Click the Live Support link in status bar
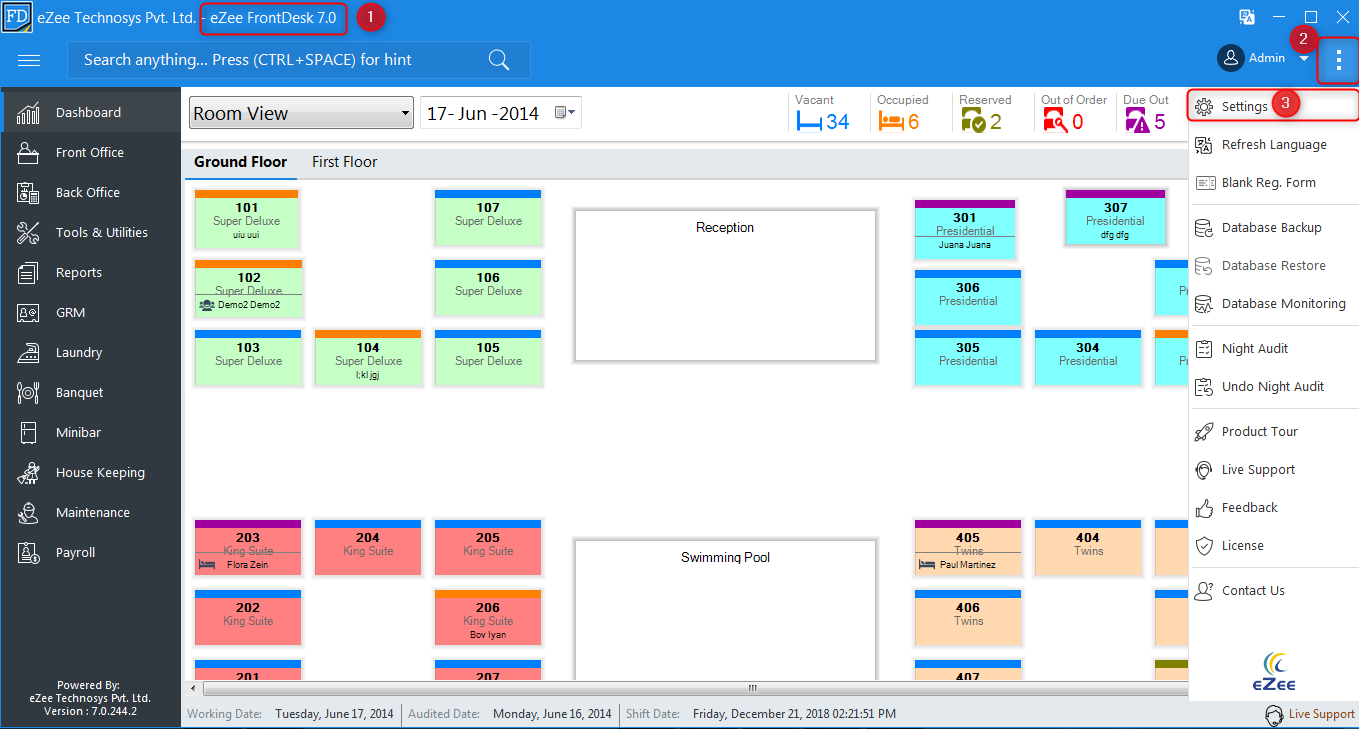The image size is (1359, 729). tap(1321, 715)
